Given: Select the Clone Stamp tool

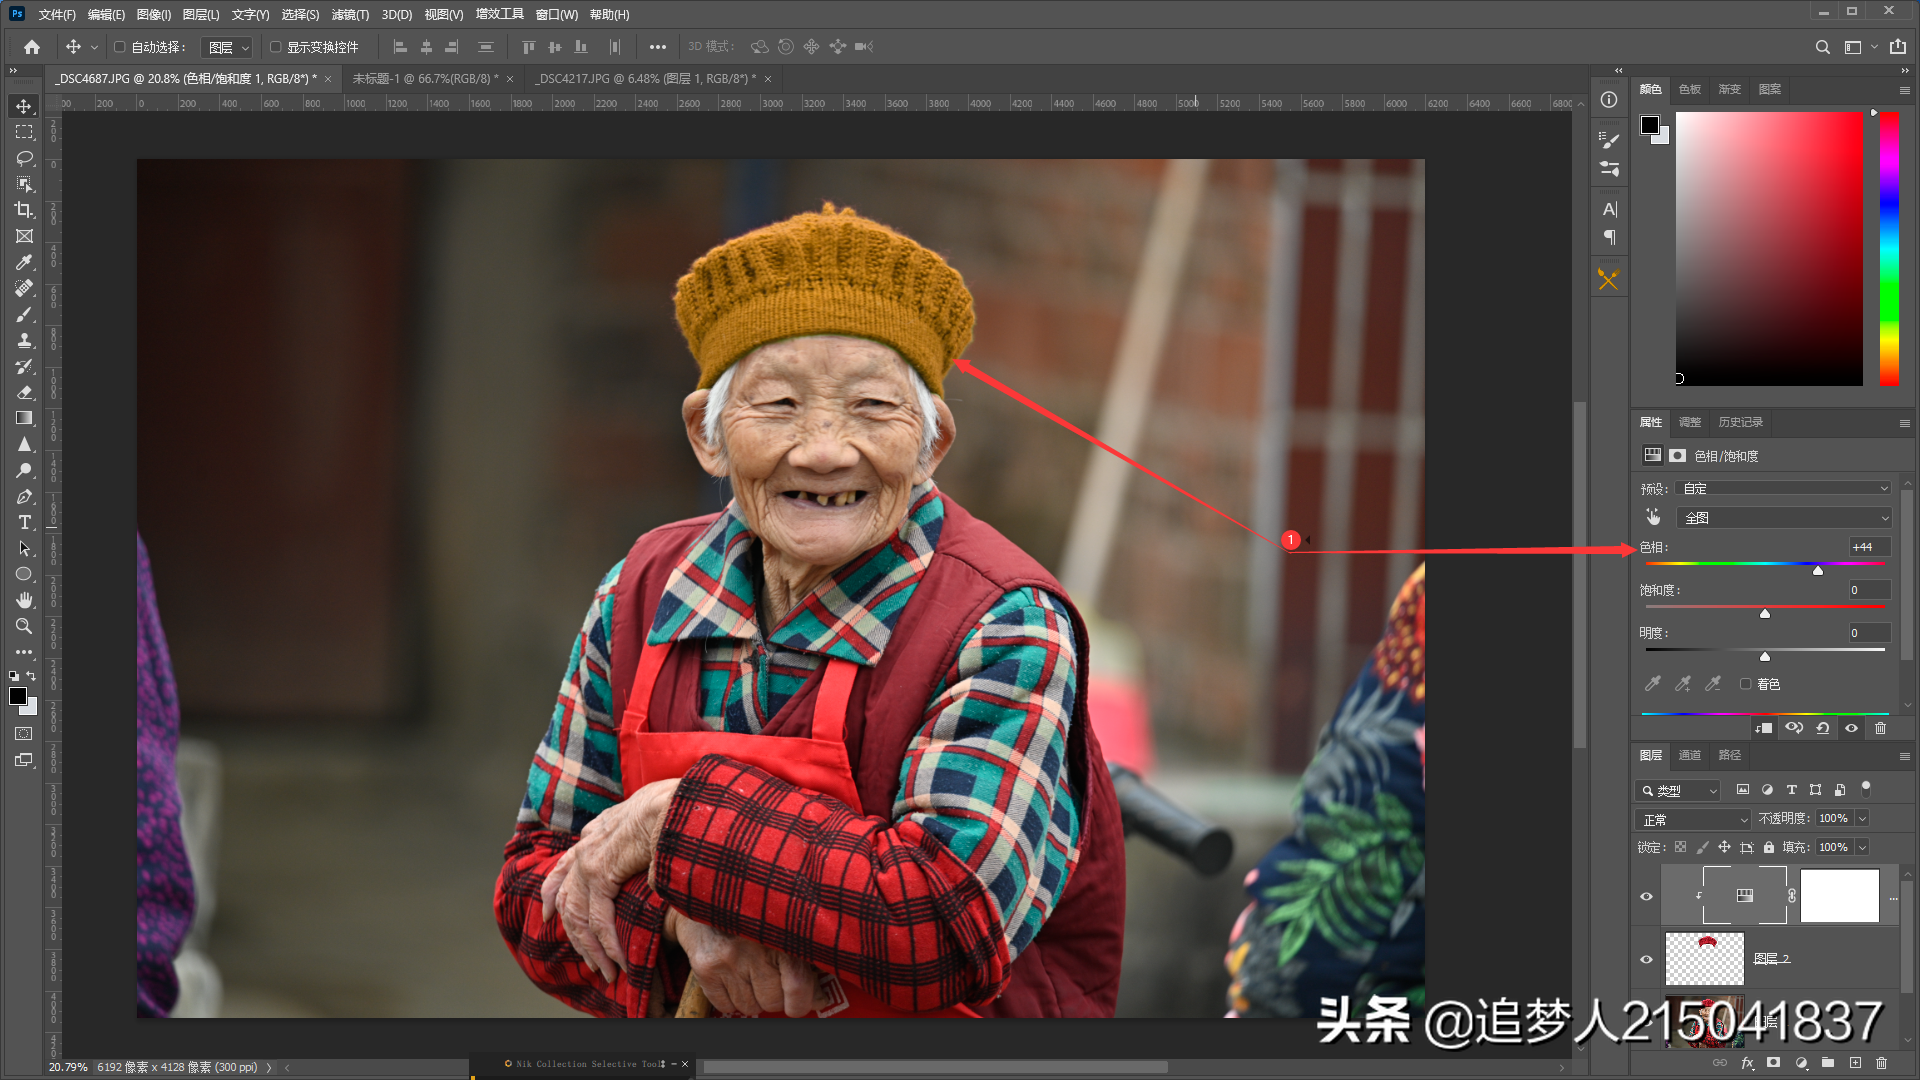Looking at the screenshot, I should [24, 341].
